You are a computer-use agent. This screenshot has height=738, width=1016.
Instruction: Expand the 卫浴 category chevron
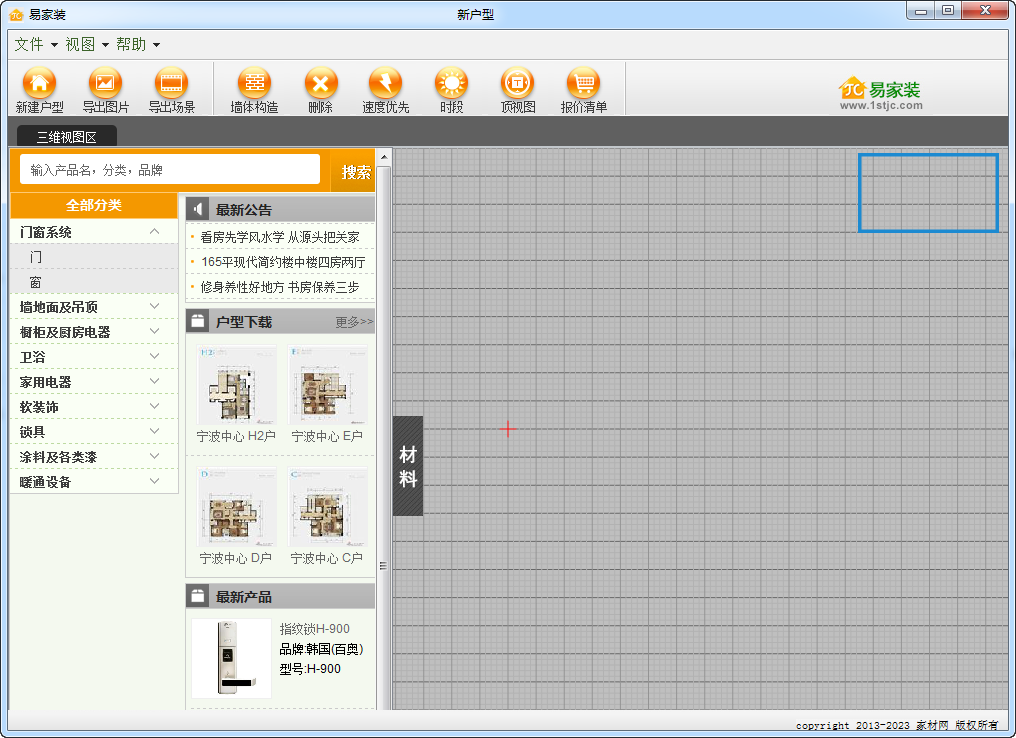click(154, 356)
